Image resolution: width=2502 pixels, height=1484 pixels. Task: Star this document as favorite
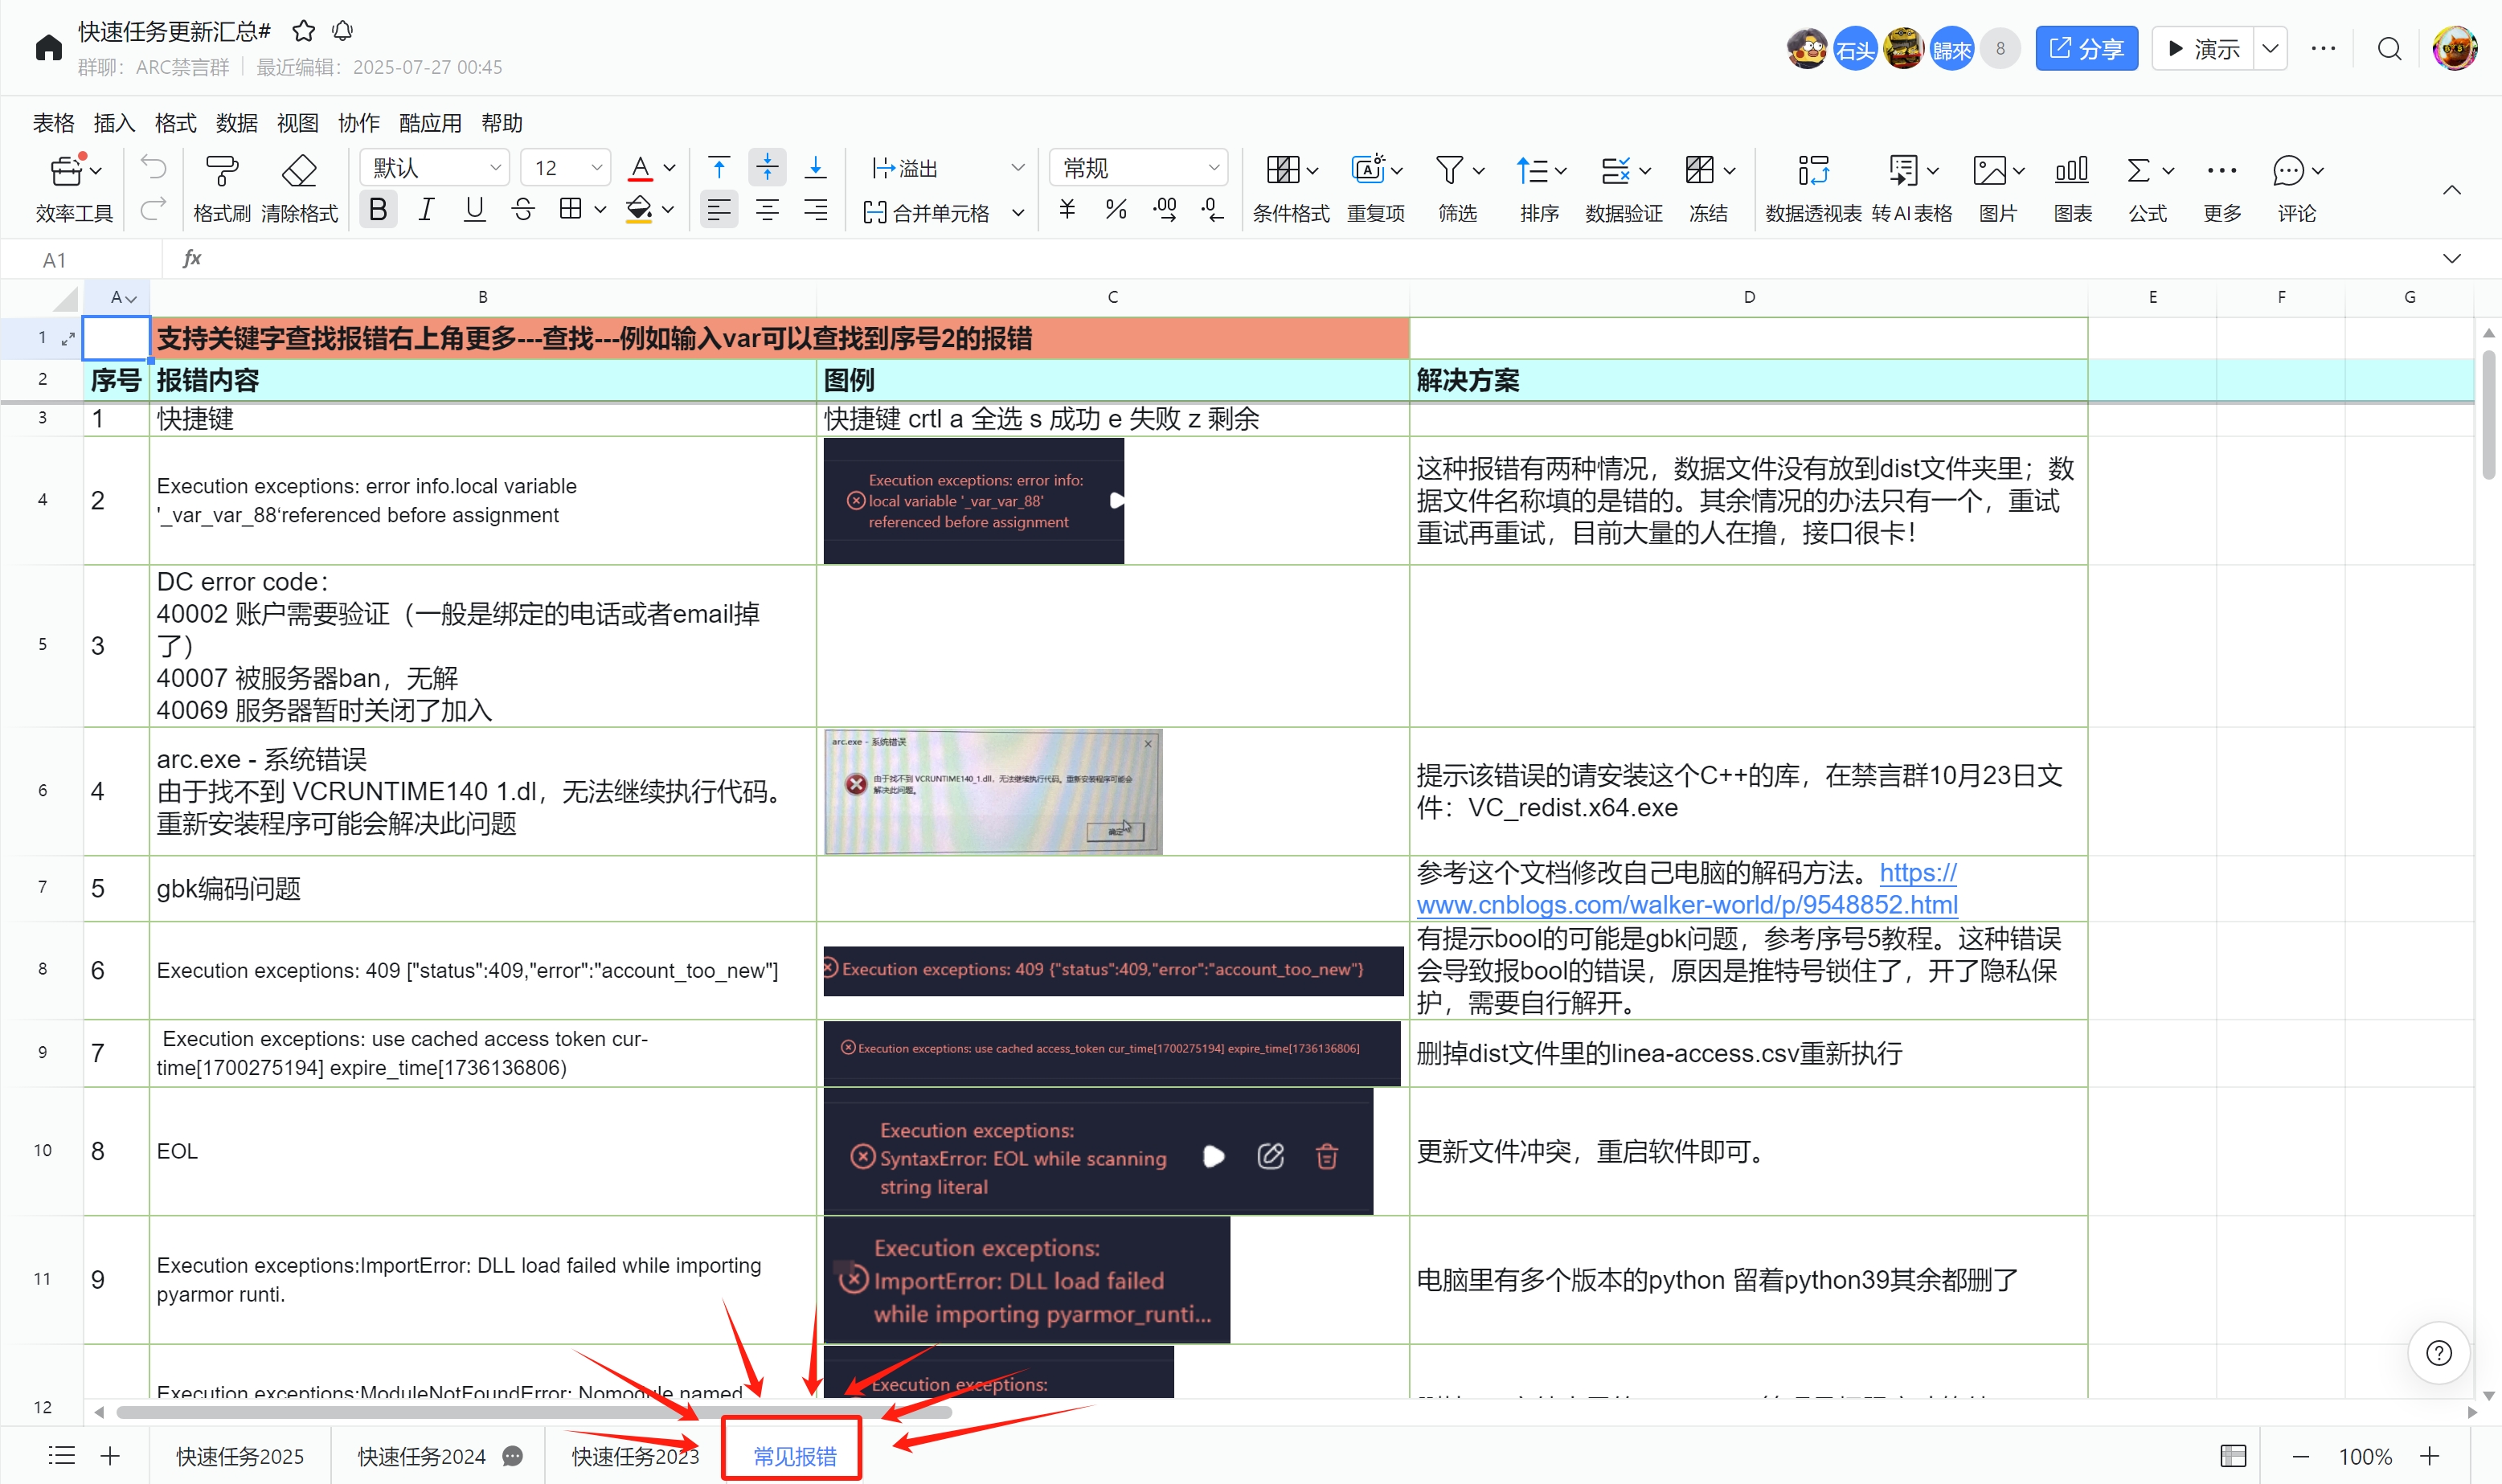(304, 31)
